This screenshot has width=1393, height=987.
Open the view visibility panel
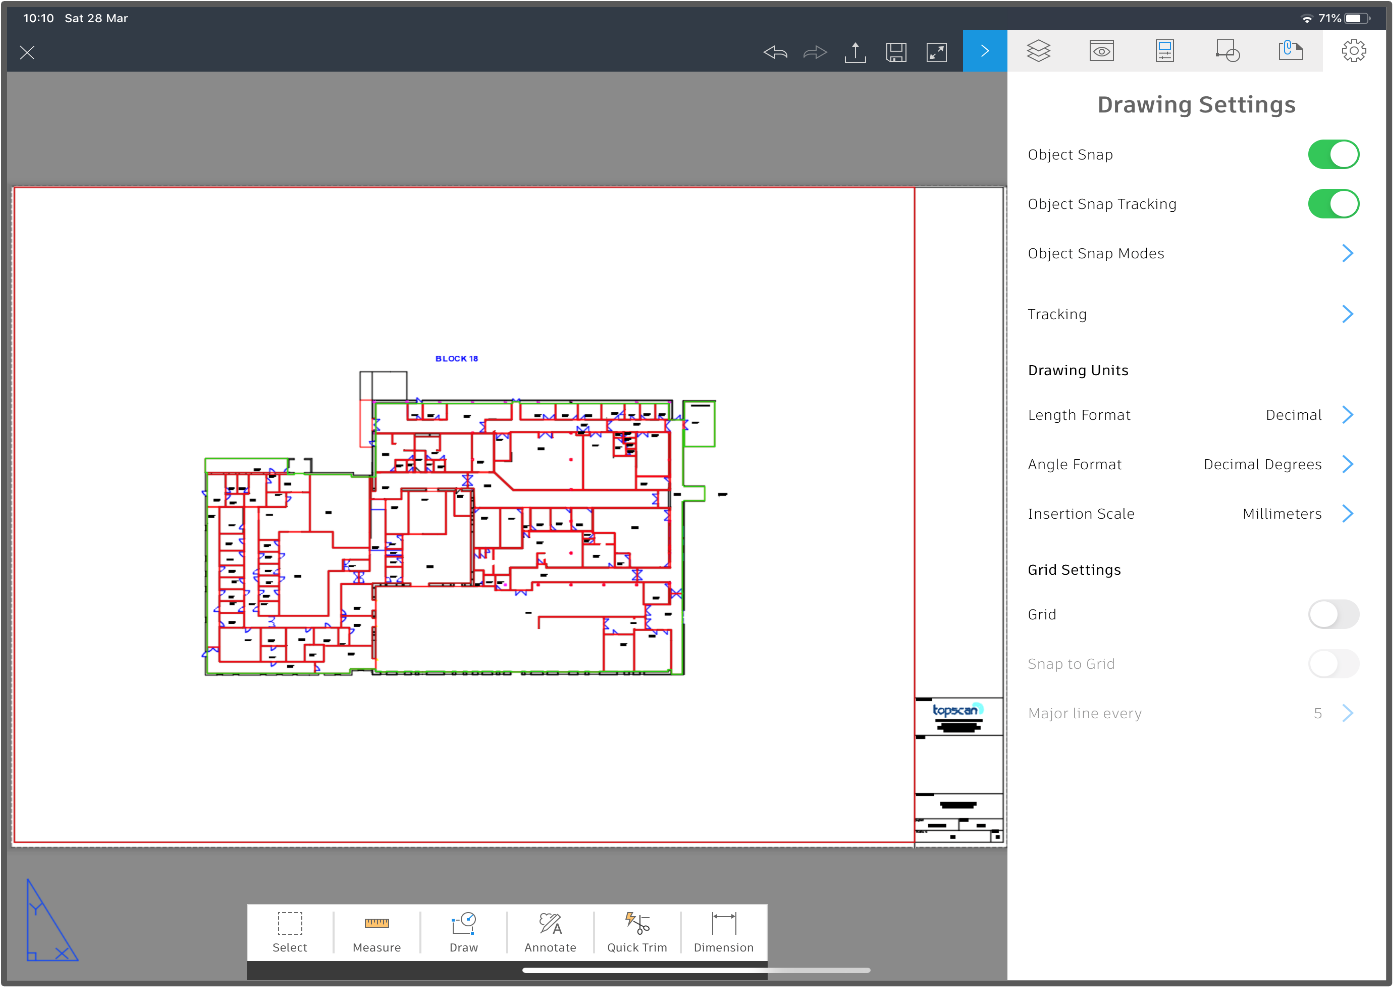pyautogui.click(x=1101, y=50)
